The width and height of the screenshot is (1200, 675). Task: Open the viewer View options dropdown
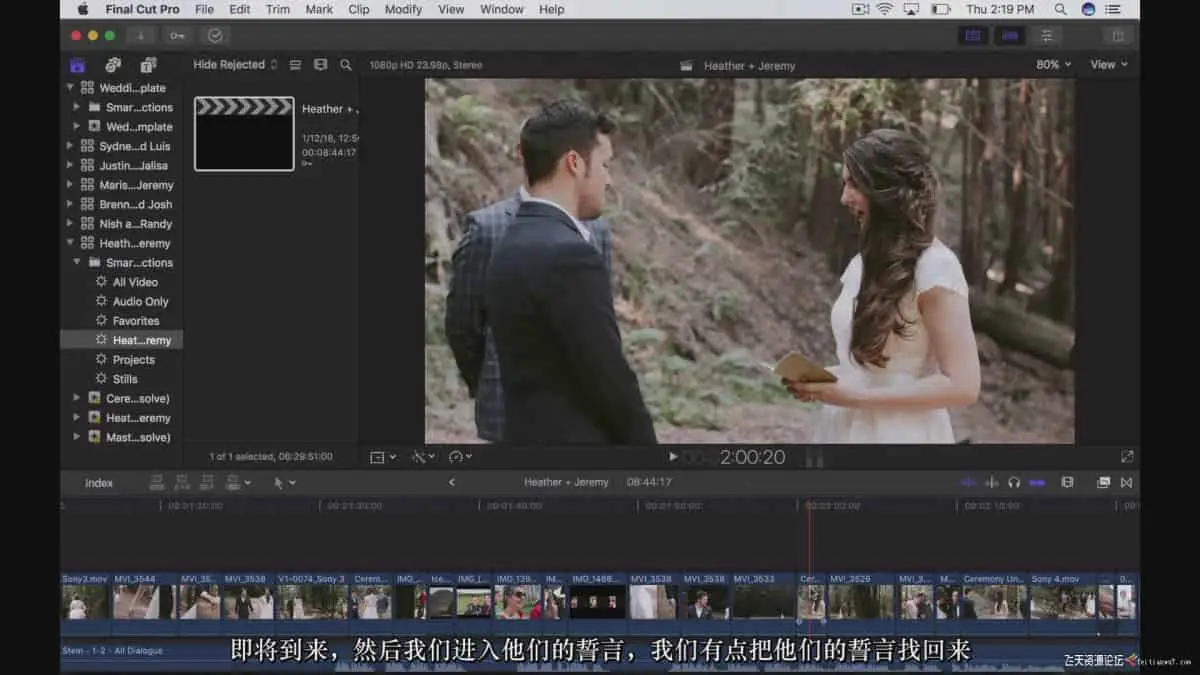(1109, 64)
